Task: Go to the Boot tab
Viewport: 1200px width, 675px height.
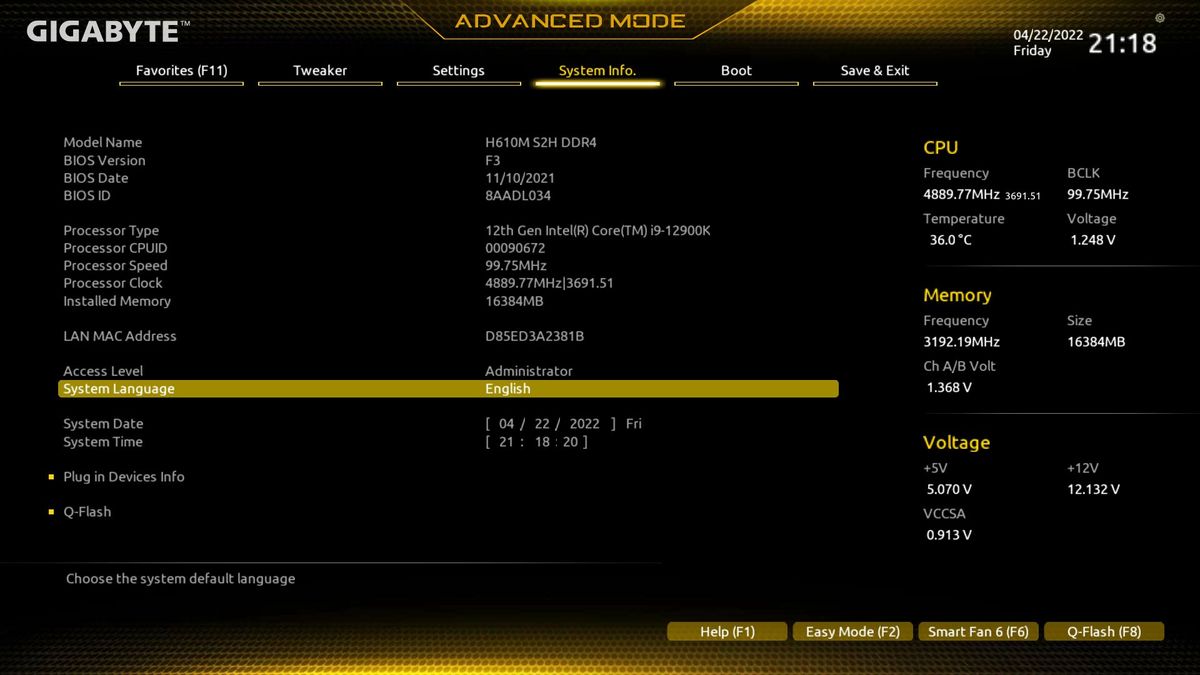Action: click(736, 71)
